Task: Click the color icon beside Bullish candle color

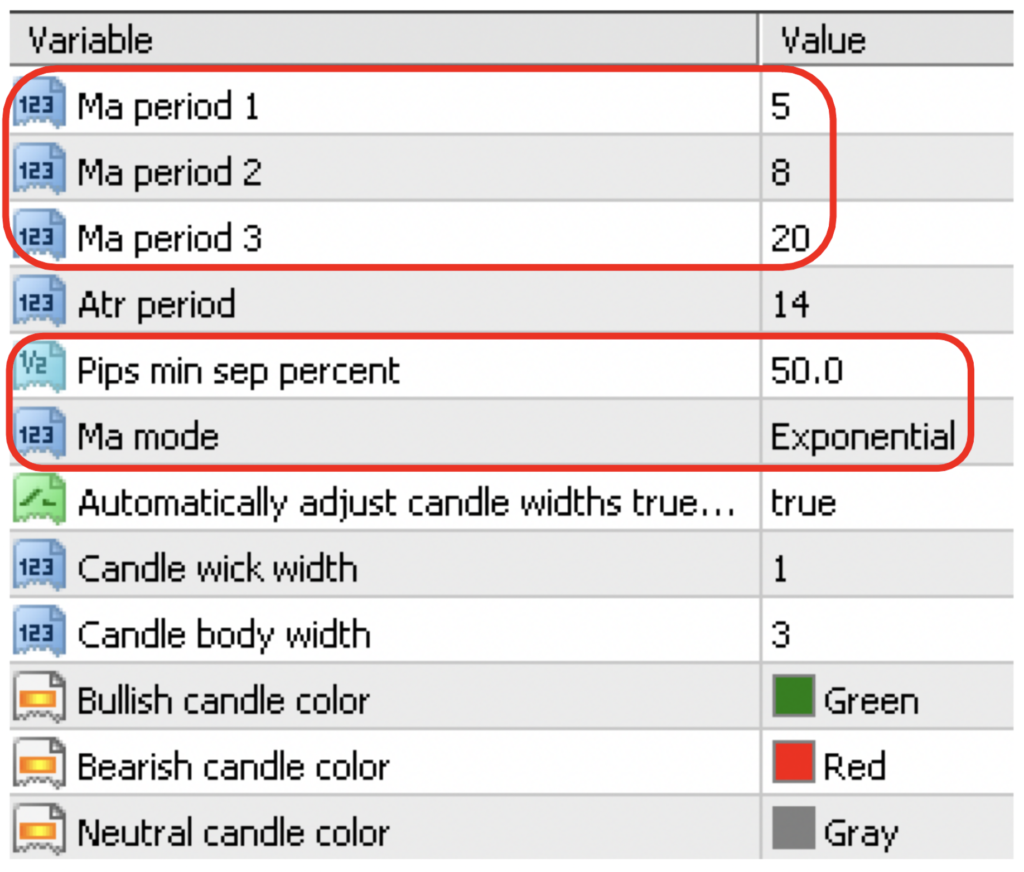Action: click(x=39, y=700)
